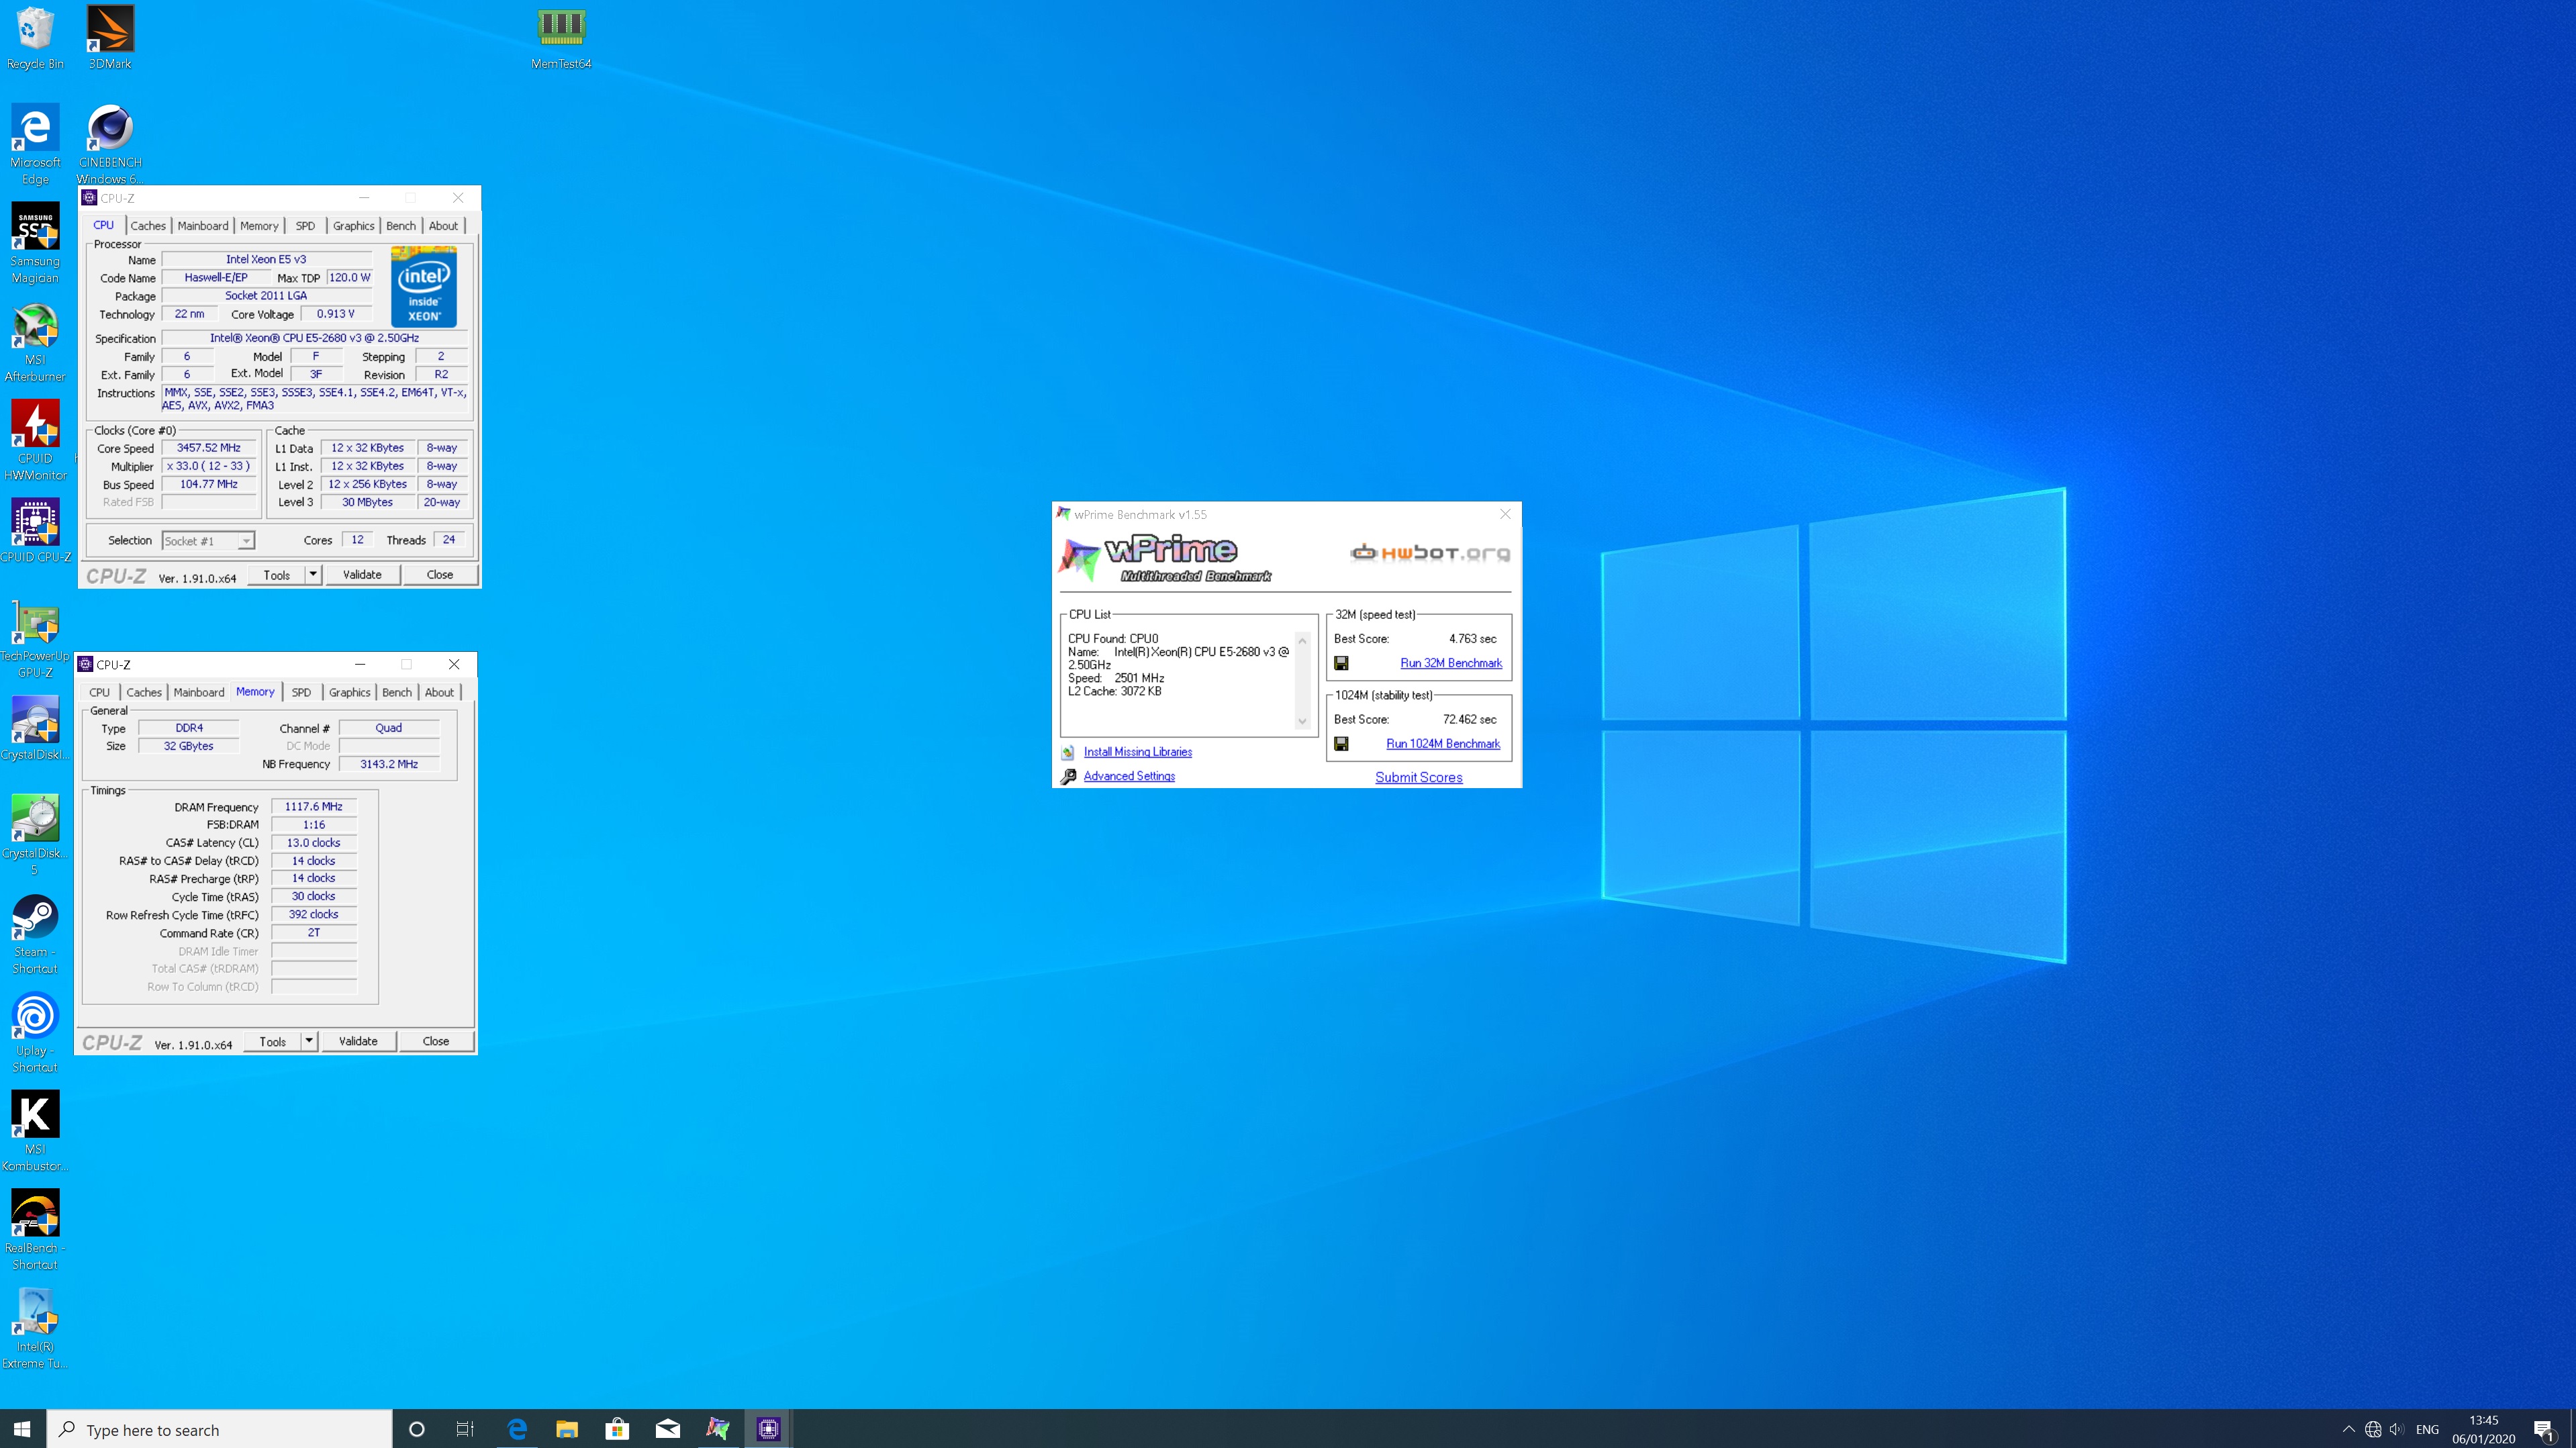Open the Uplay shortcut on desktop
2576x1448 pixels.
35,1033
